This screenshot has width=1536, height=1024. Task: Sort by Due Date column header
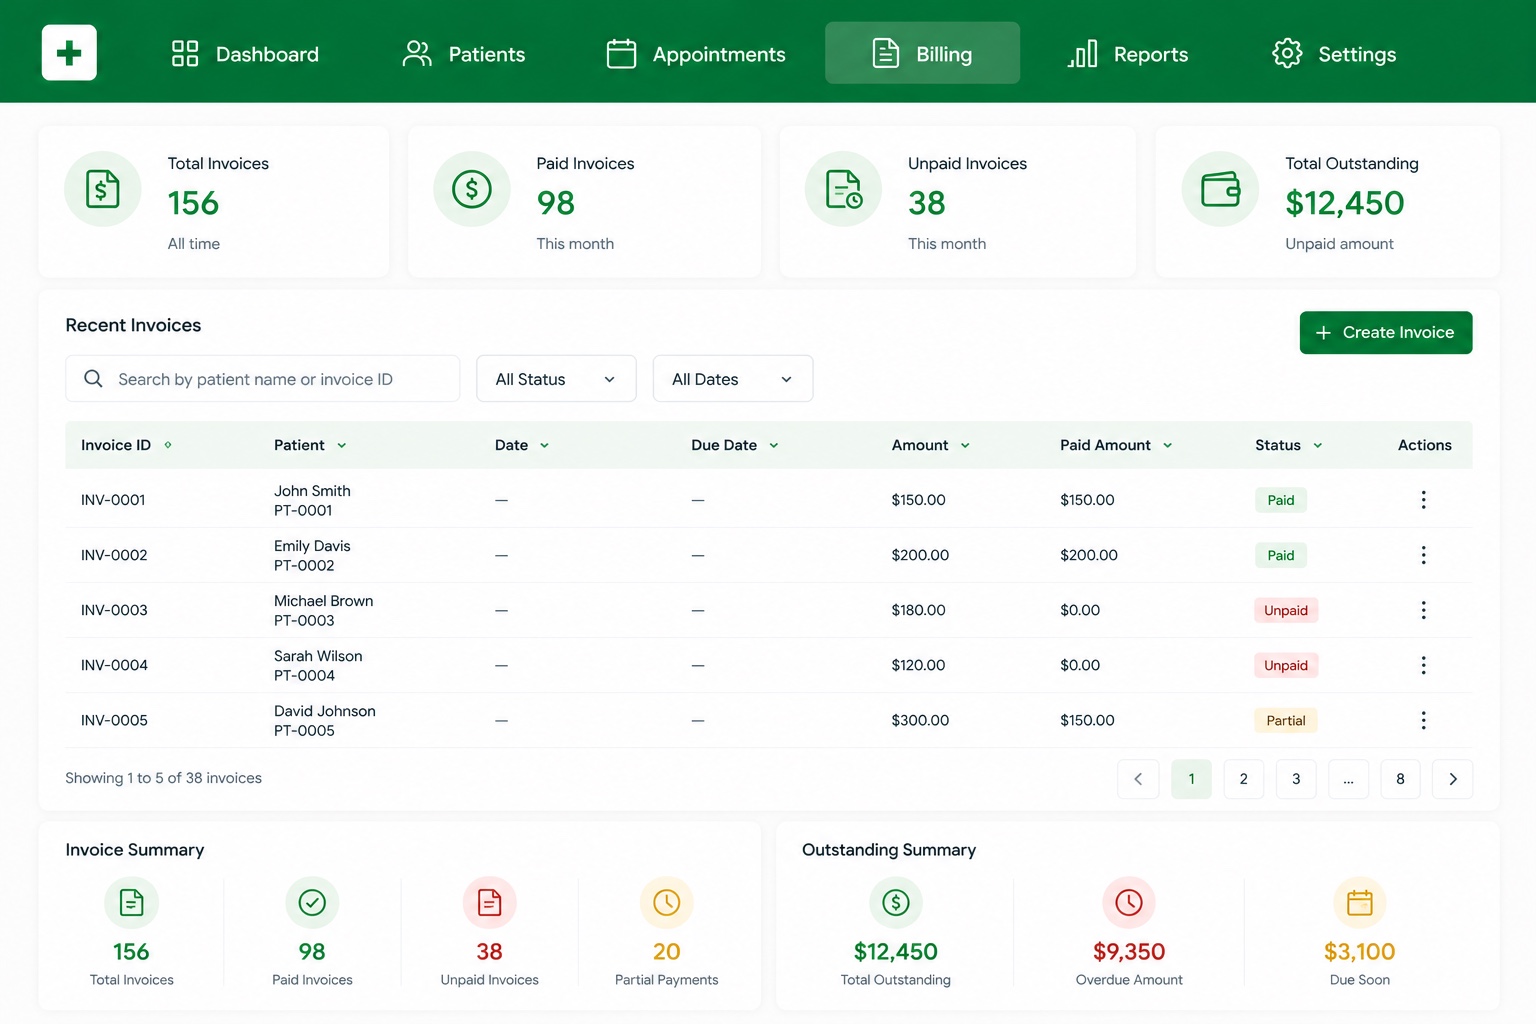pos(735,445)
